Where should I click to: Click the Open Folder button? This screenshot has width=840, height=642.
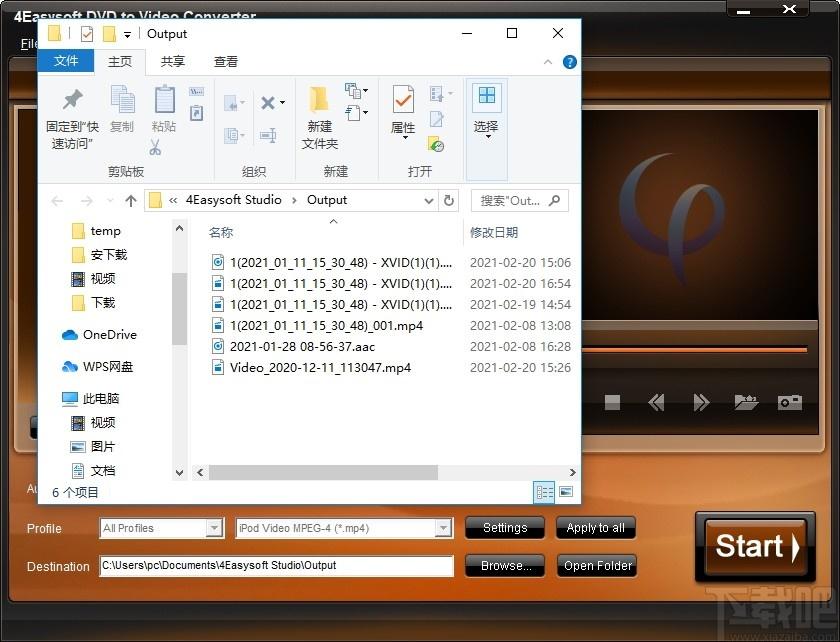coord(597,565)
